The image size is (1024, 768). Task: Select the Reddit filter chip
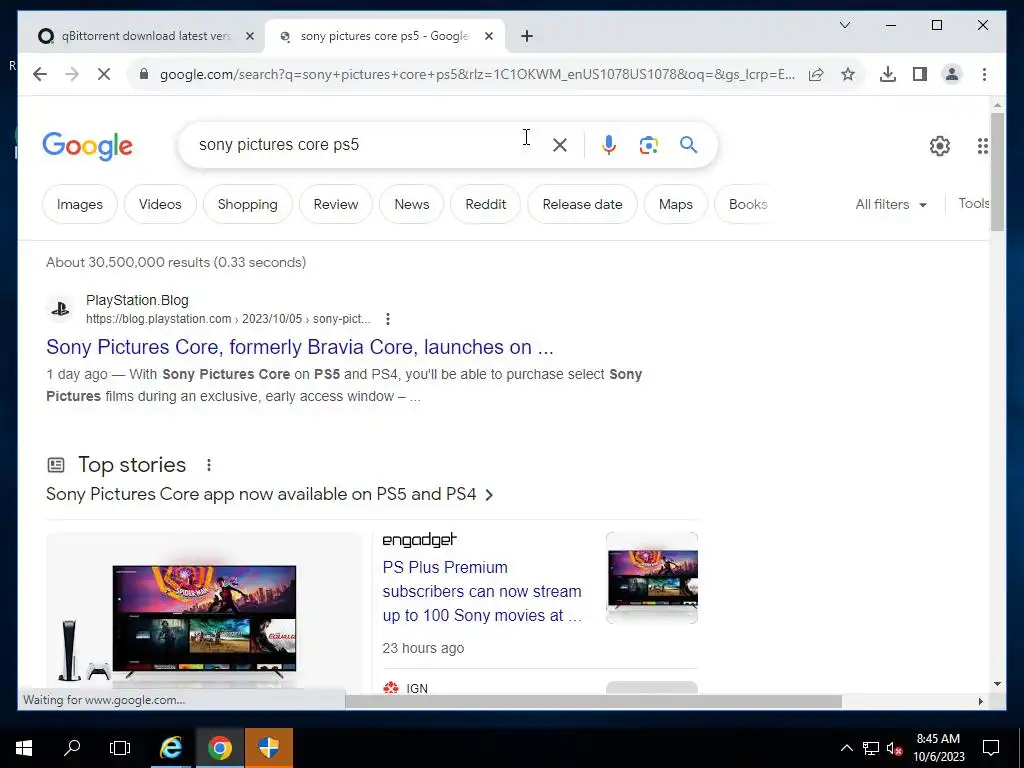coord(485,204)
